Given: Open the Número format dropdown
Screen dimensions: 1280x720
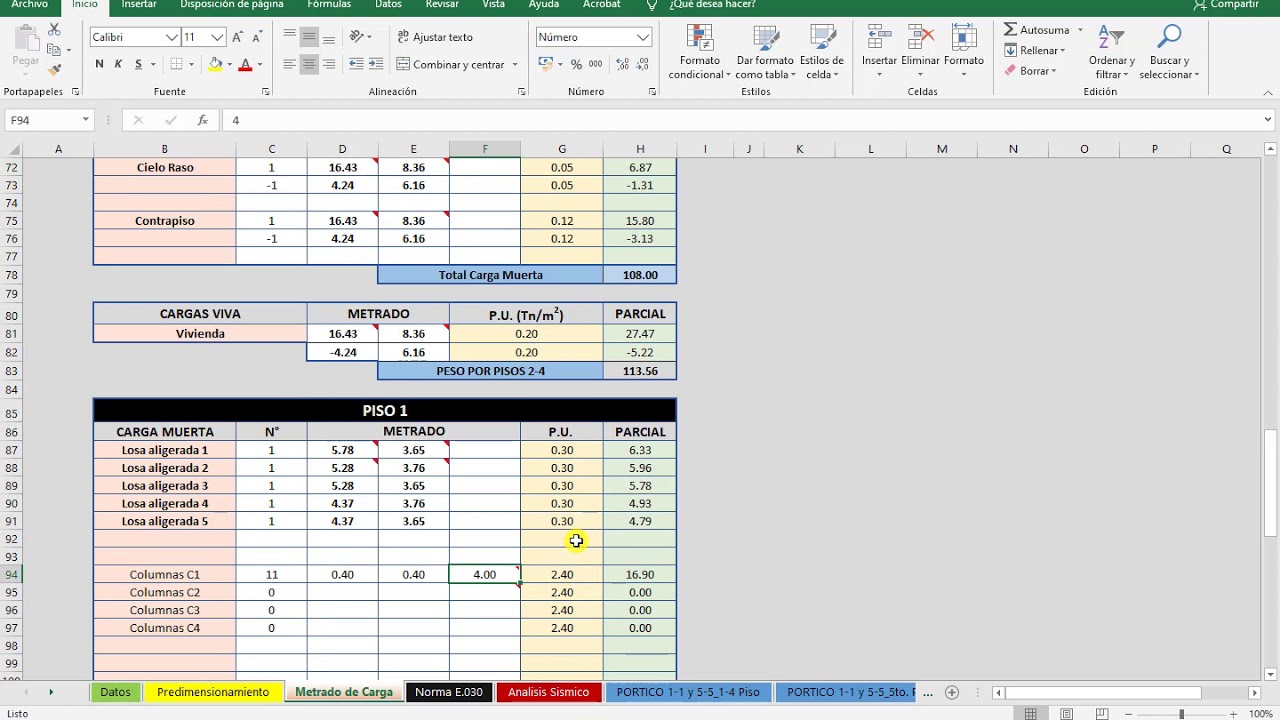Looking at the screenshot, I should coord(643,37).
